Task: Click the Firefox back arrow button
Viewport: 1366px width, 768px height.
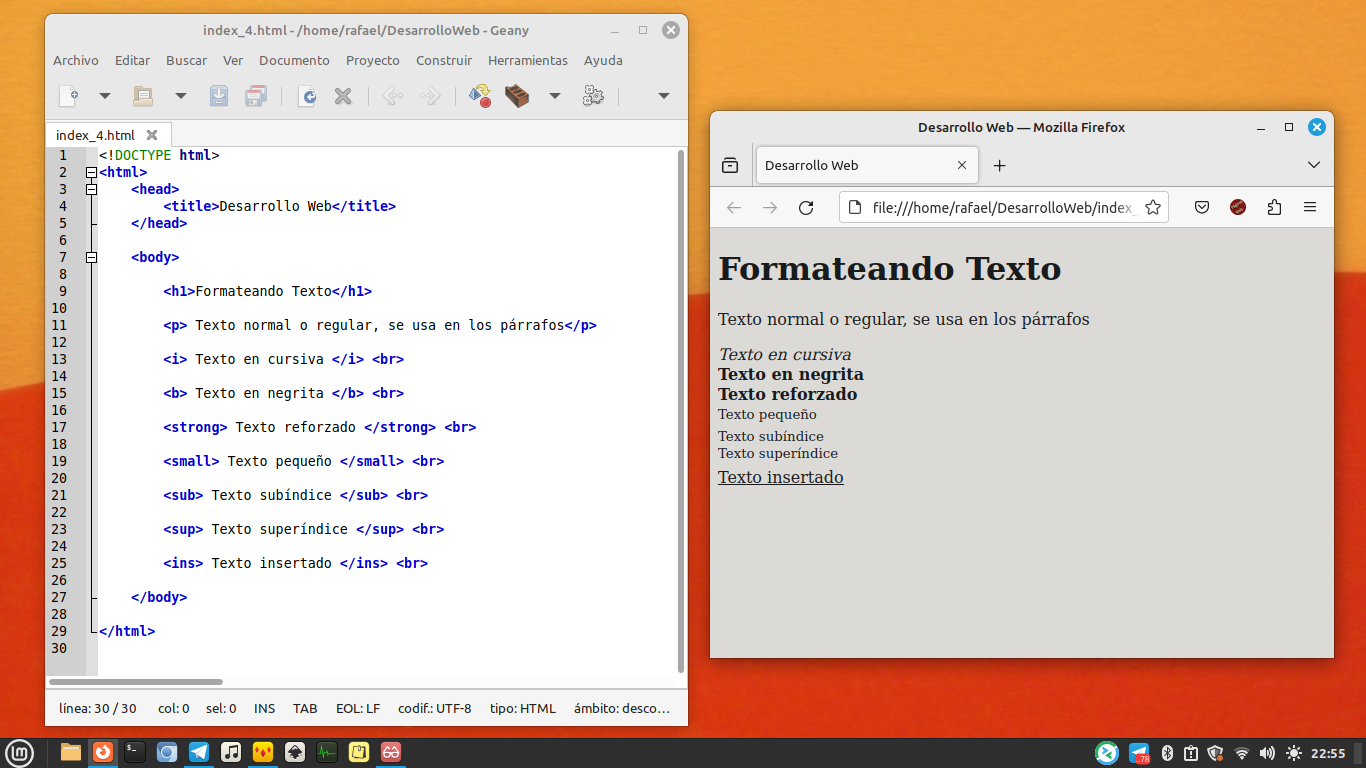Action: click(734, 207)
